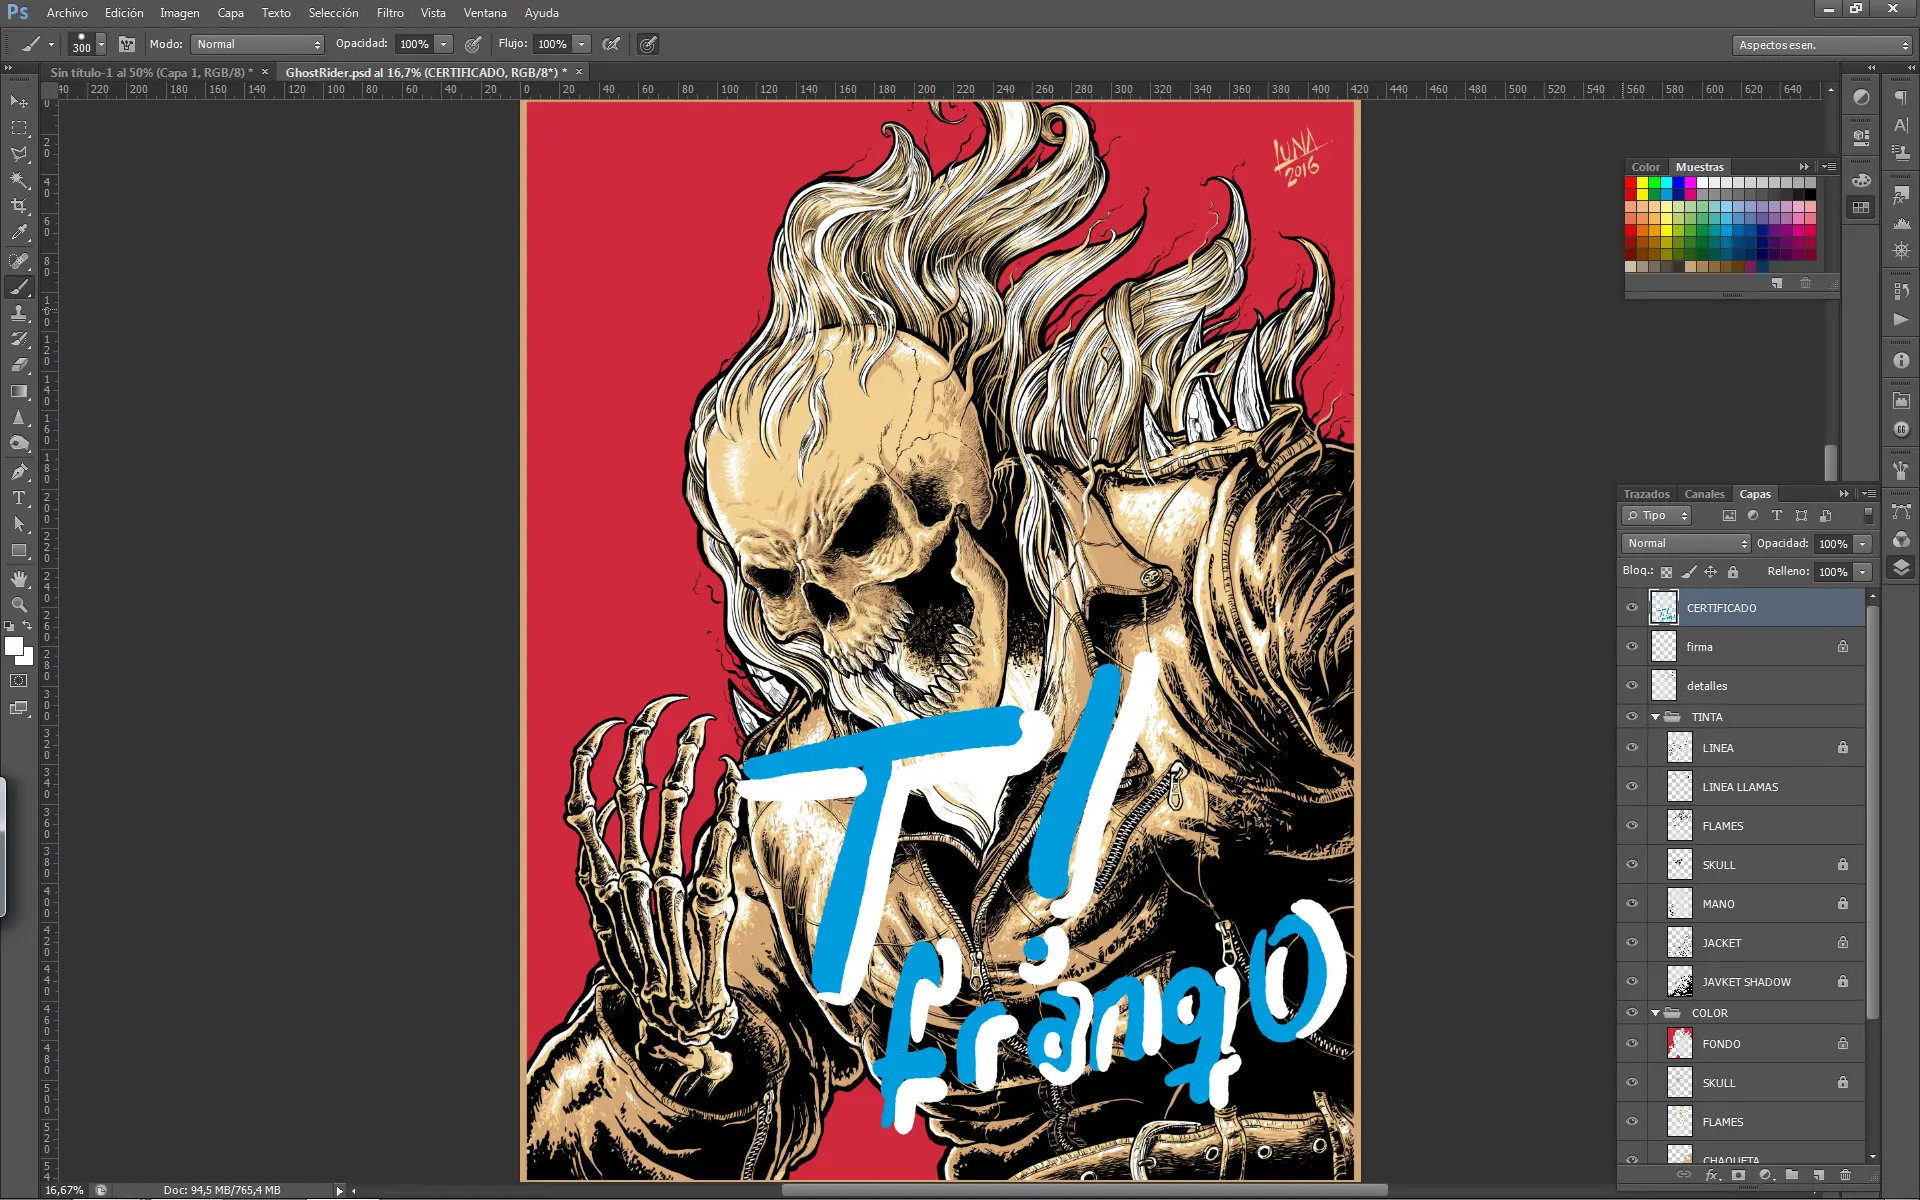This screenshot has height=1200, width=1920.
Task: Select the Eraser tool
Action: [19, 365]
